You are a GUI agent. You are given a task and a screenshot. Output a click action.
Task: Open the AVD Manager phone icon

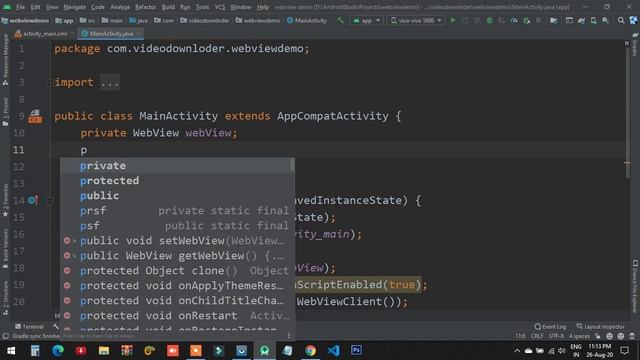(593, 20)
